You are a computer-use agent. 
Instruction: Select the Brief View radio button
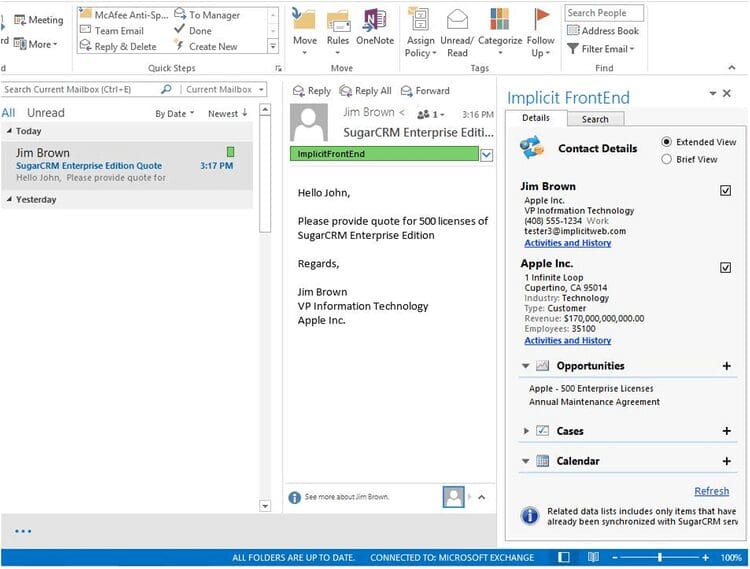point(666,159)
